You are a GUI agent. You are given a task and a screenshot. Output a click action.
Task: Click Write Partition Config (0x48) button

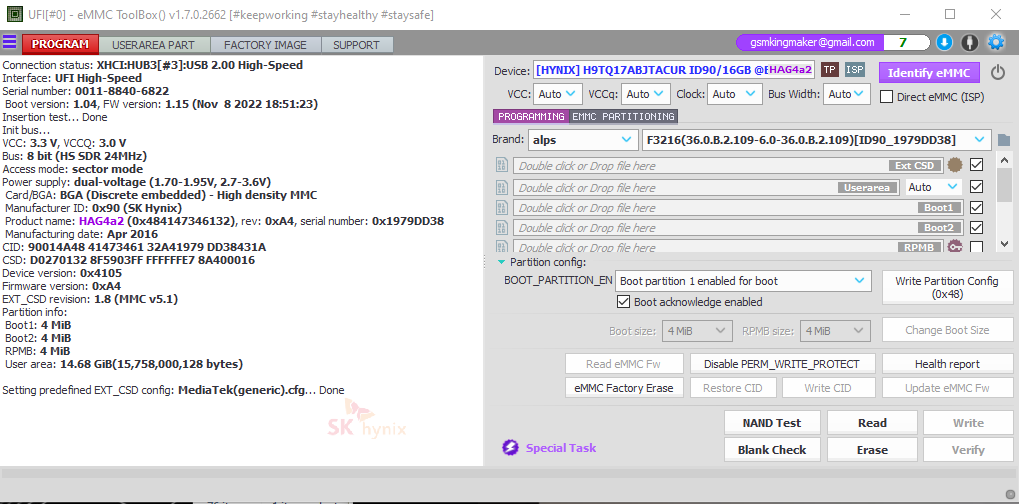[947, 288]
